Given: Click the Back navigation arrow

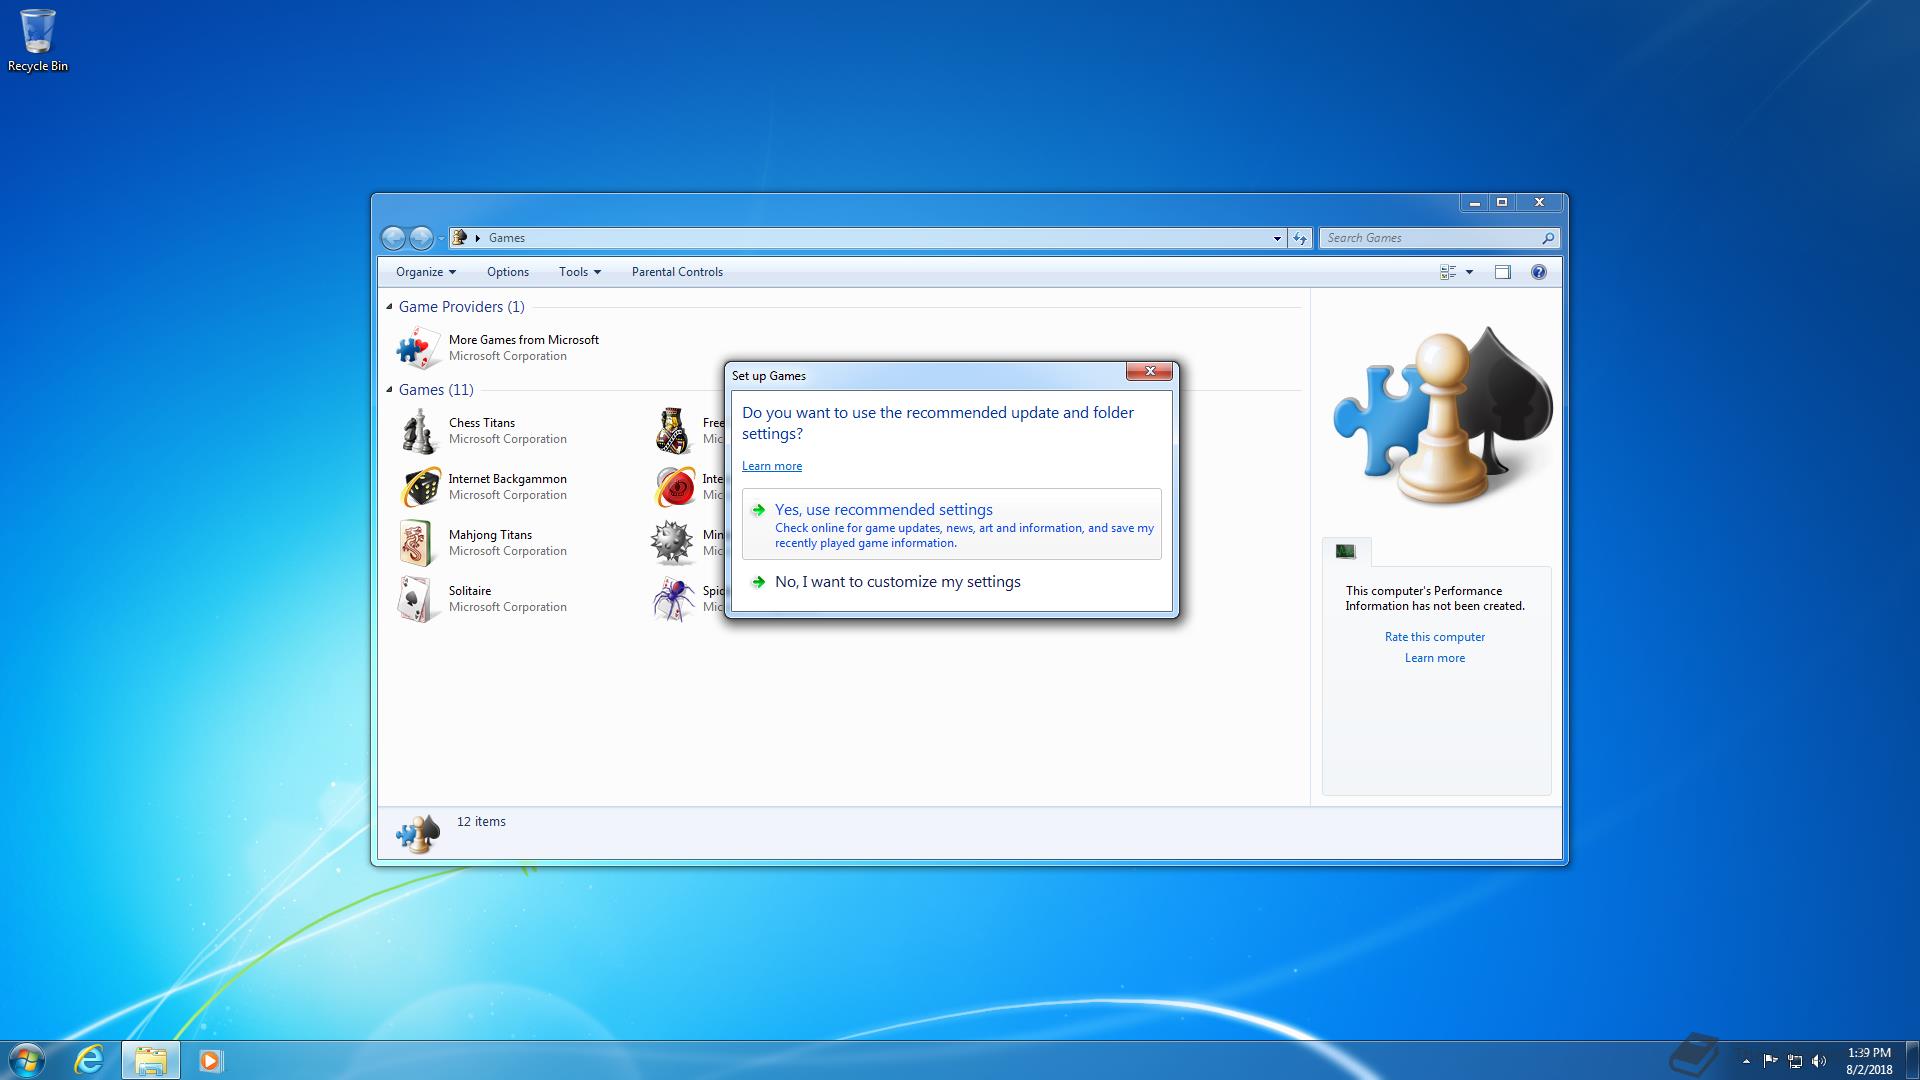Looking at the screenshot, I should 393,238.
